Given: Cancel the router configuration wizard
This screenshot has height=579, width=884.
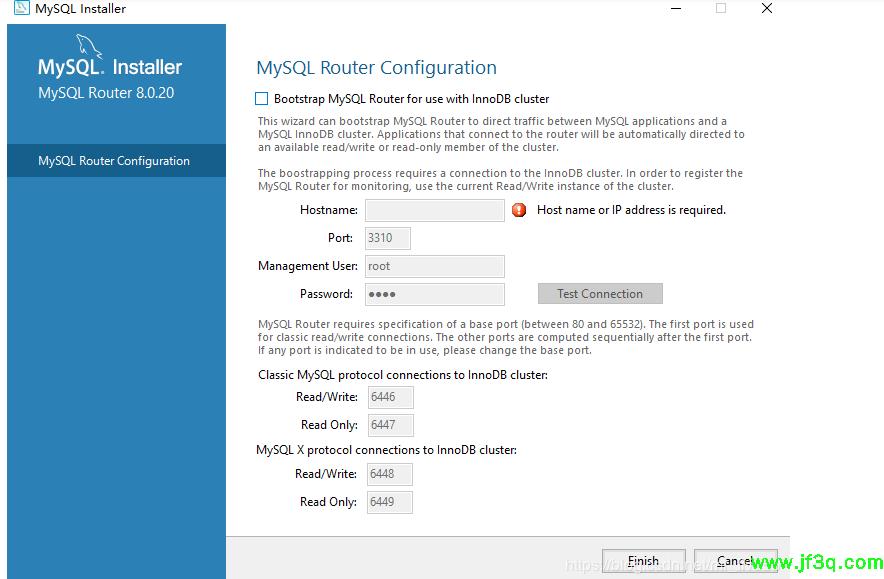Looking at the screenshot, I should (x=734, y=561).
